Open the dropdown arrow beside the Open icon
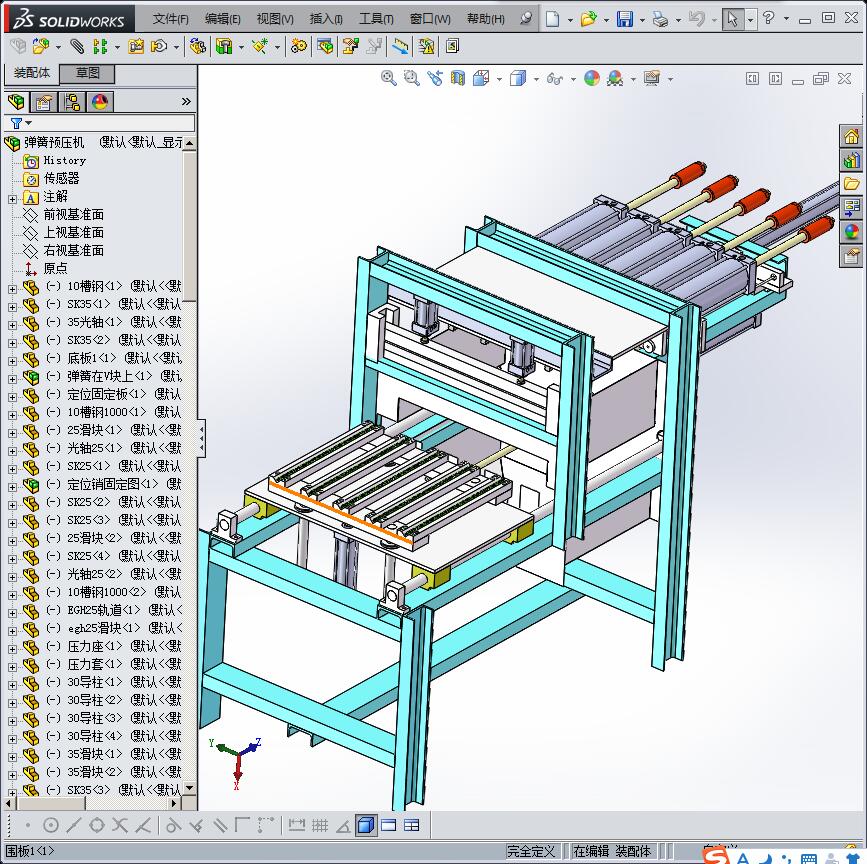The height and width of the screenshot is (864, 867). [604, 19]
